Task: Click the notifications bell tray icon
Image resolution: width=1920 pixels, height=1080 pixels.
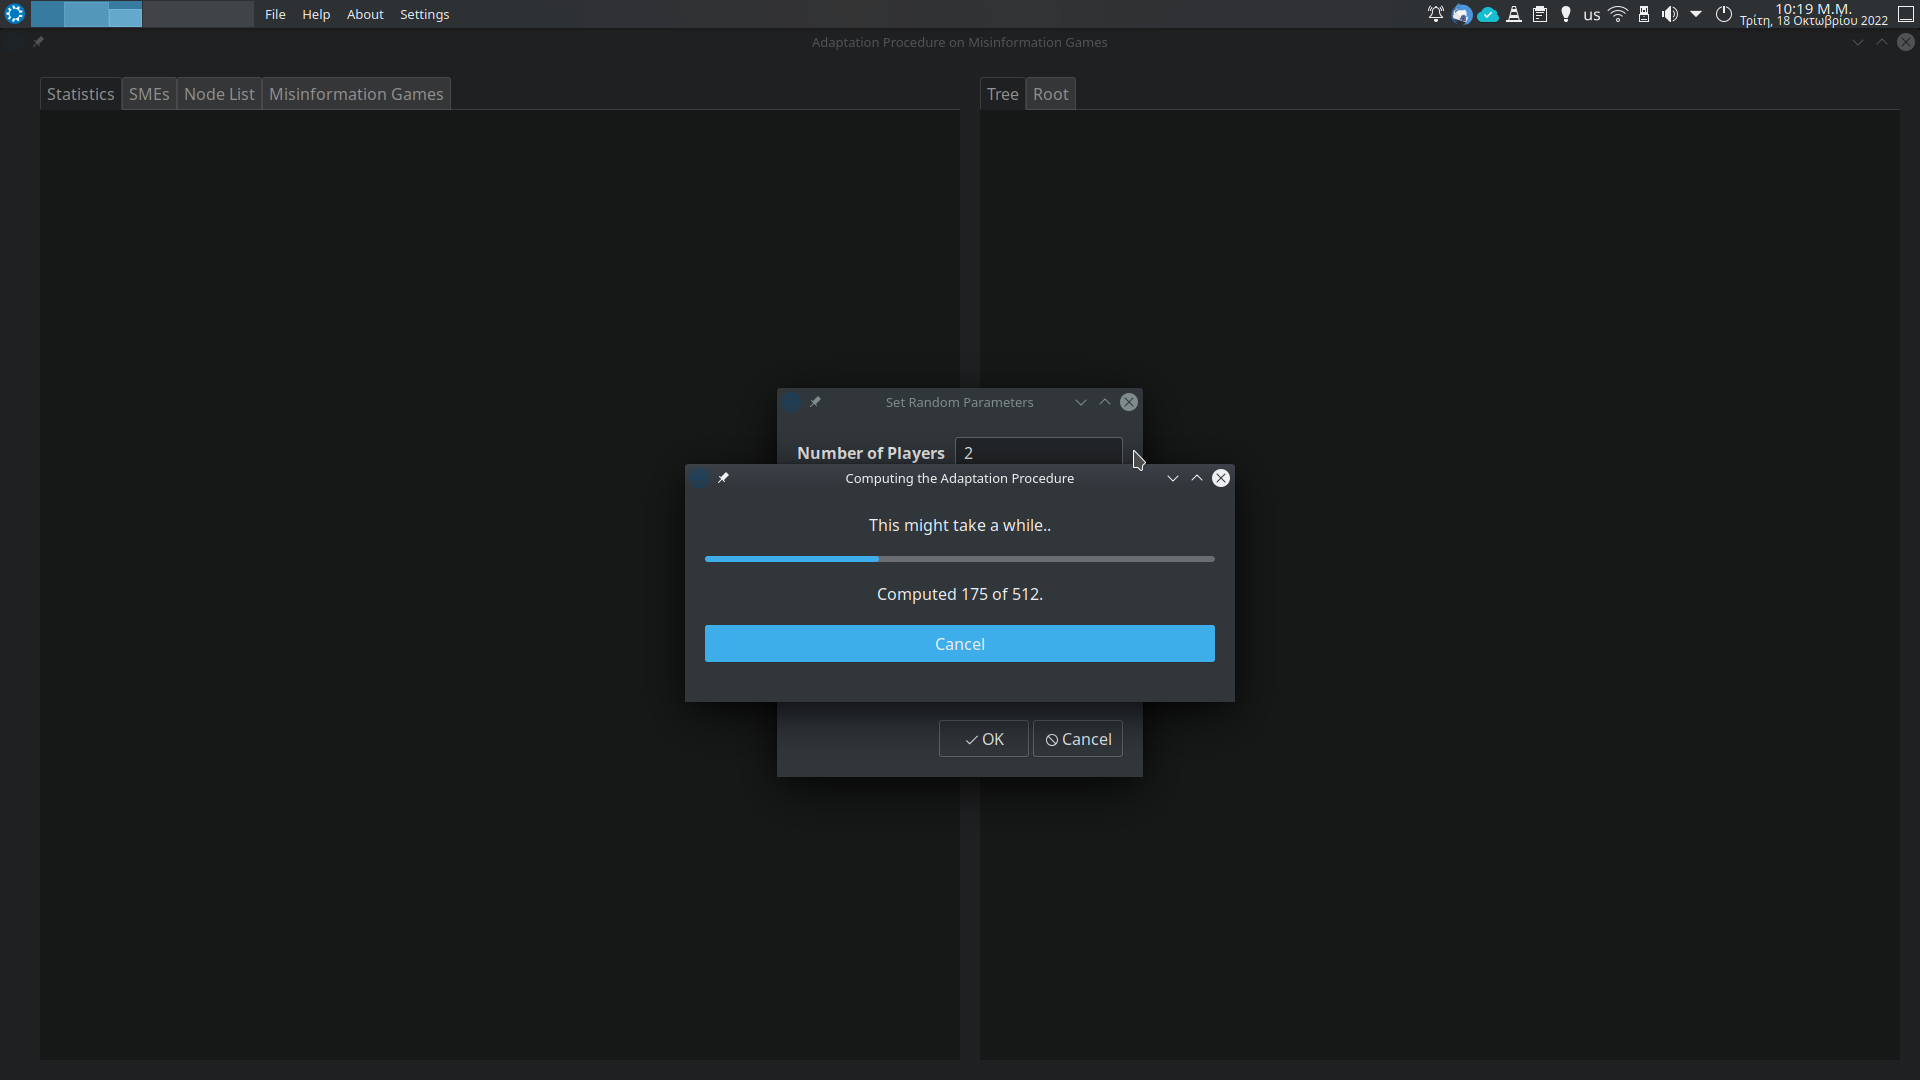Action: (x=1435, y=14)
